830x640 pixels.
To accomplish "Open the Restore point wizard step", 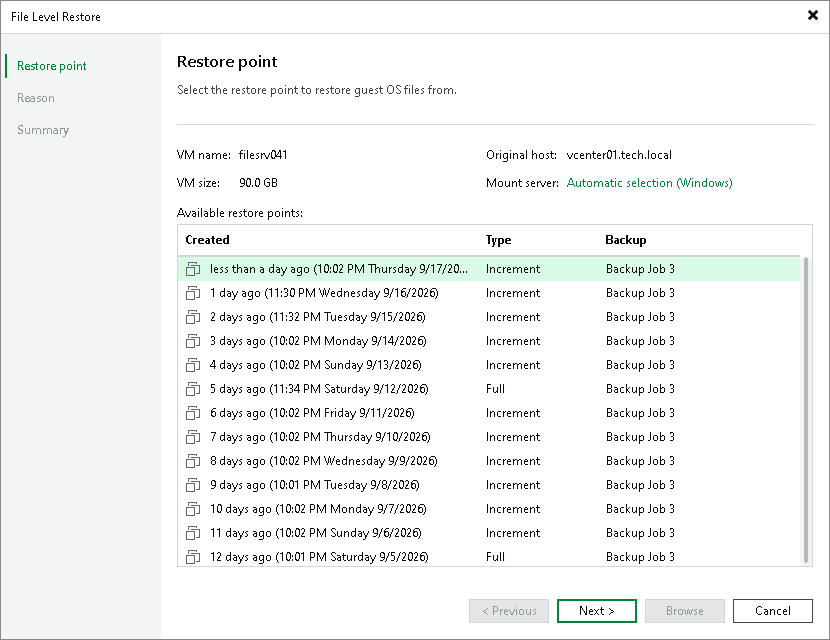I will 51,66.
